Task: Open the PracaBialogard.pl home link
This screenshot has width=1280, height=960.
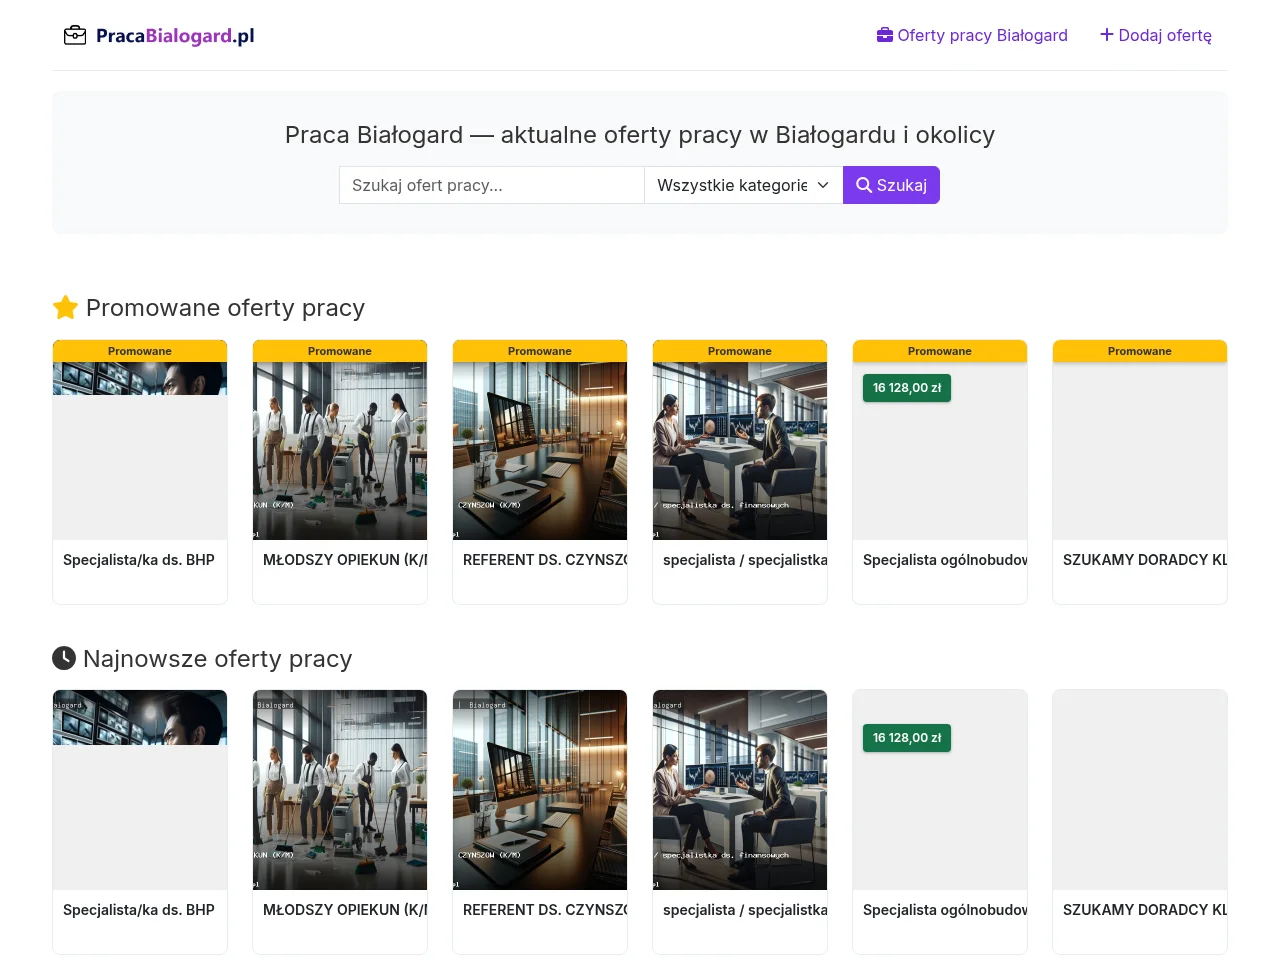Action: point(159,36)
